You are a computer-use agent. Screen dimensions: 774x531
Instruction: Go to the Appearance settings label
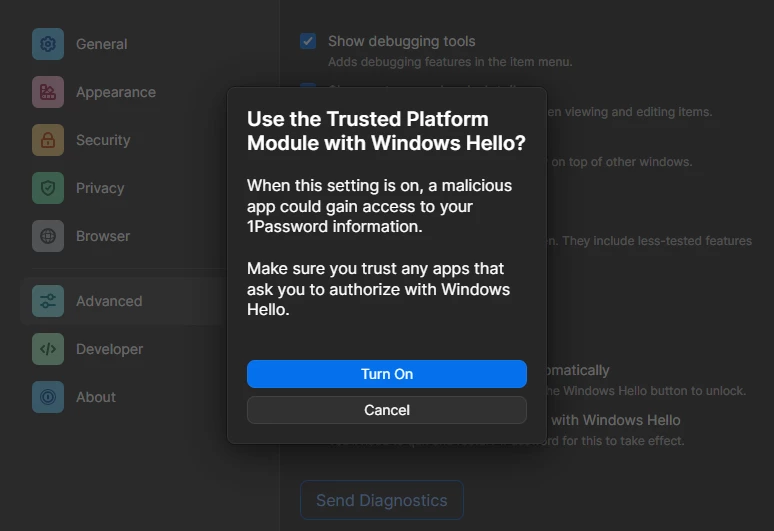click(116, 92)
